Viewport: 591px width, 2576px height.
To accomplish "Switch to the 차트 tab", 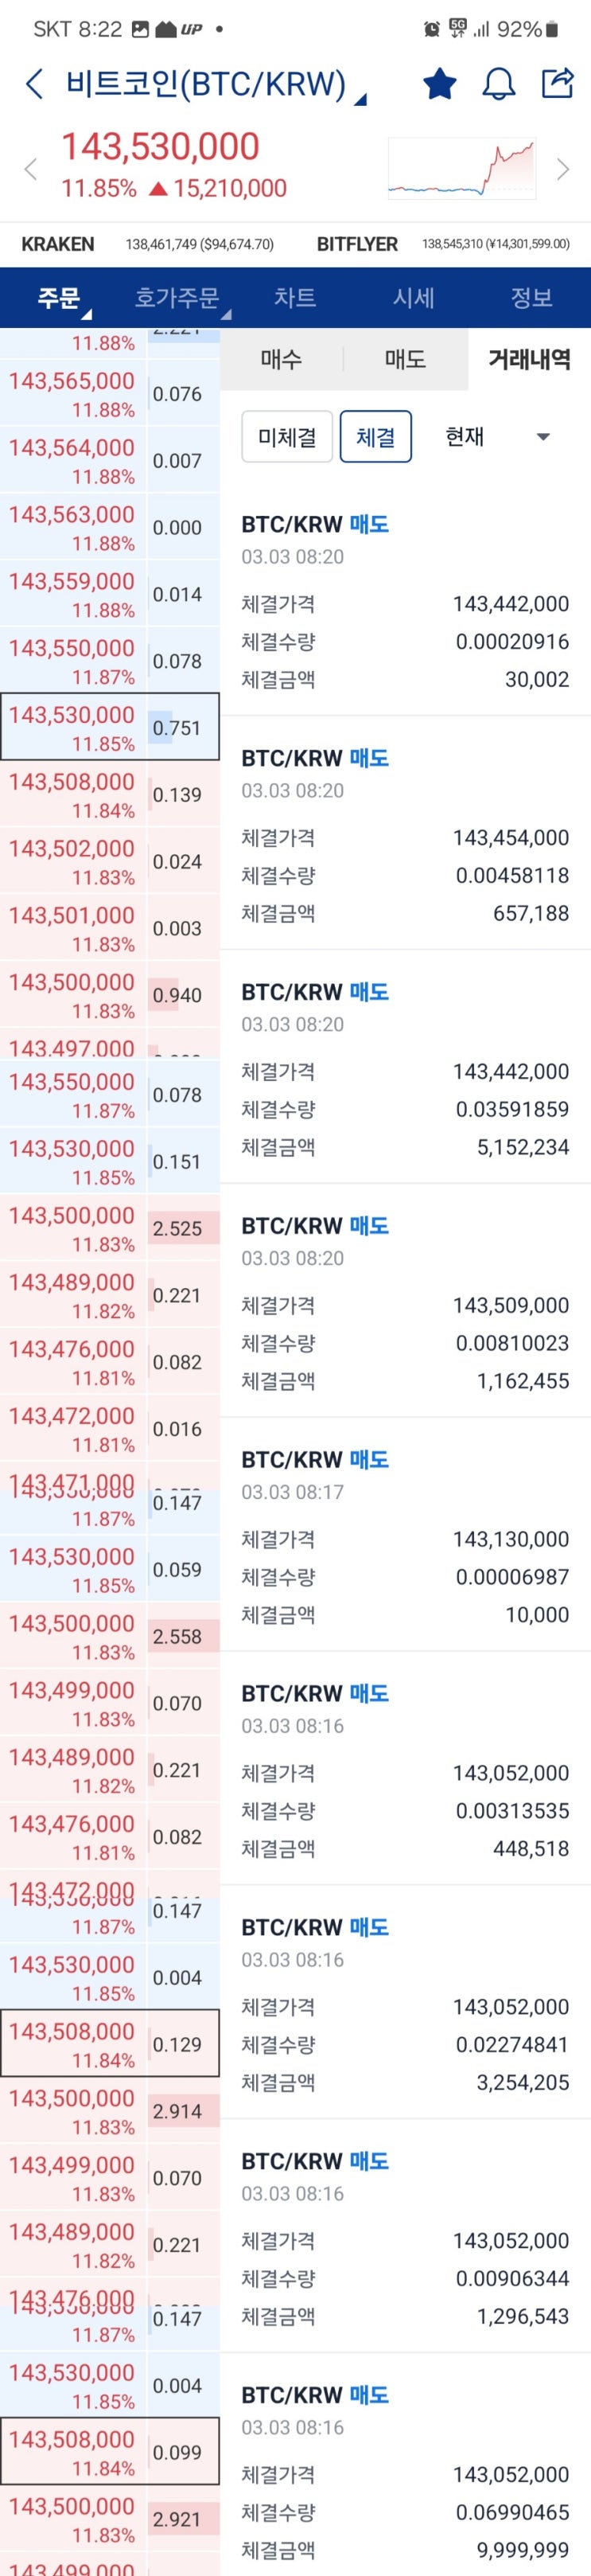I will 295,297.
